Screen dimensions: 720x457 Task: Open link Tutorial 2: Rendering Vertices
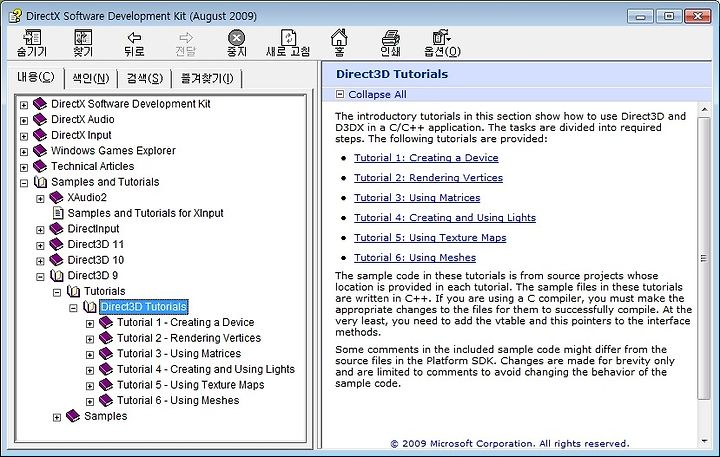tap(428, 178)
